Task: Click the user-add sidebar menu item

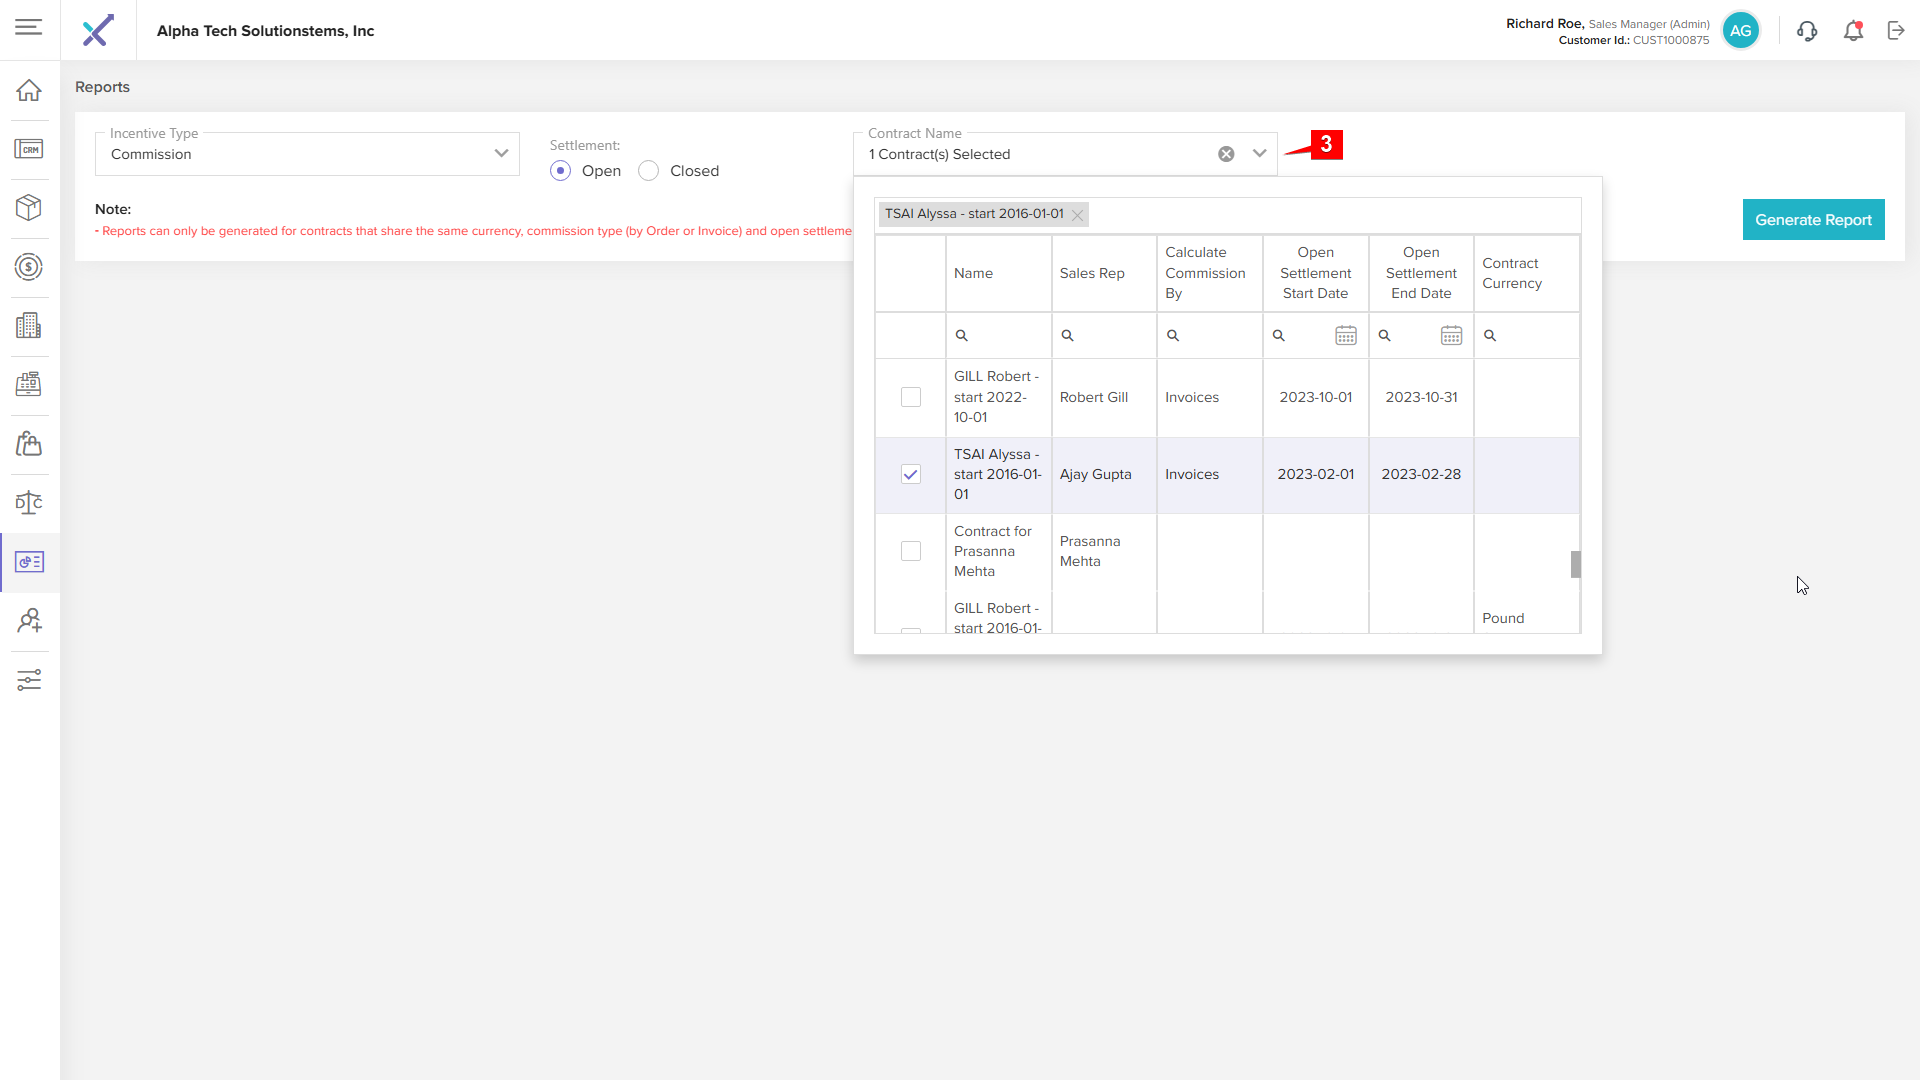Action: click(29, 621)
